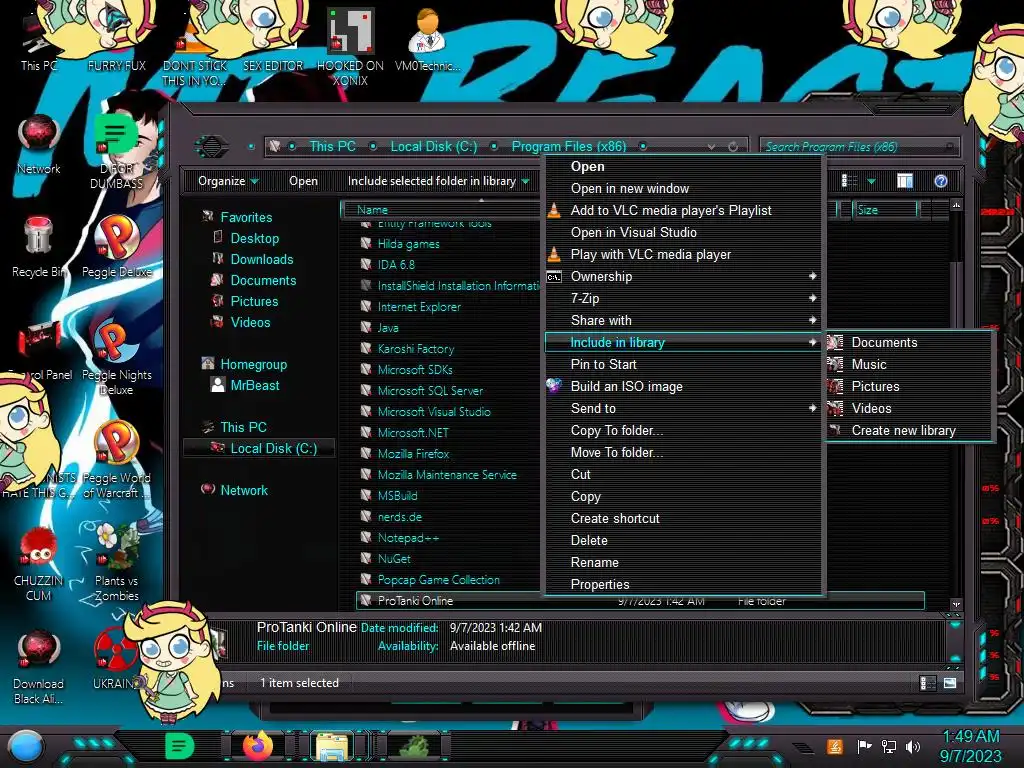
Task: Launch Peggle Nights Deluxe shortcut
Action: [x=117, y=358]
